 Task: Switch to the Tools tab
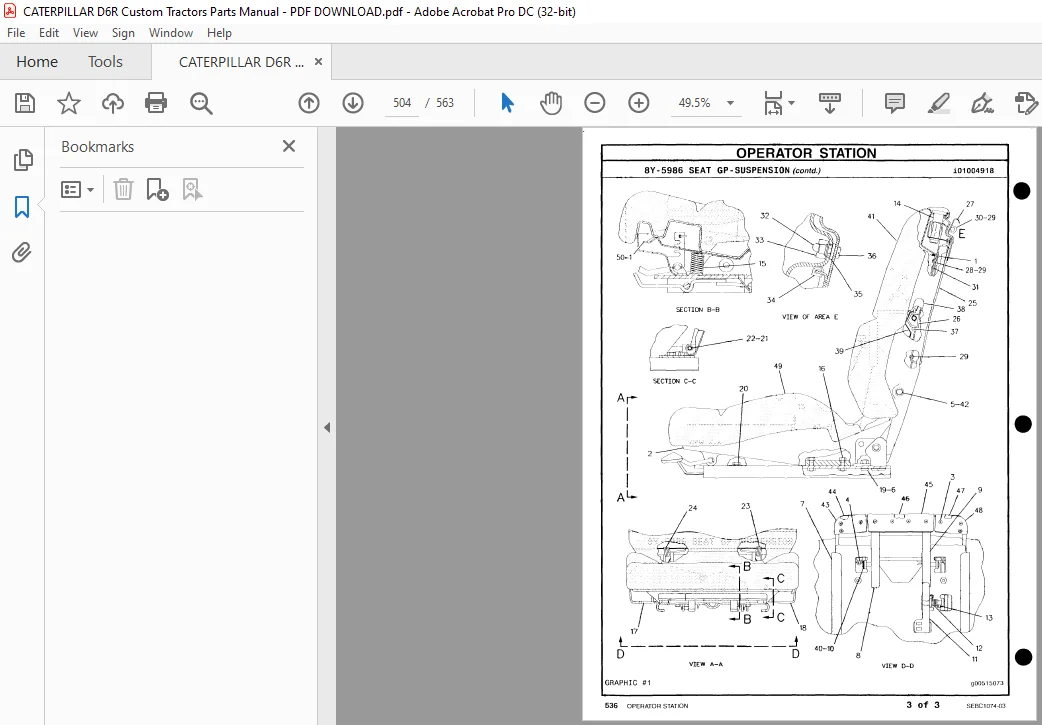[105, 62]
